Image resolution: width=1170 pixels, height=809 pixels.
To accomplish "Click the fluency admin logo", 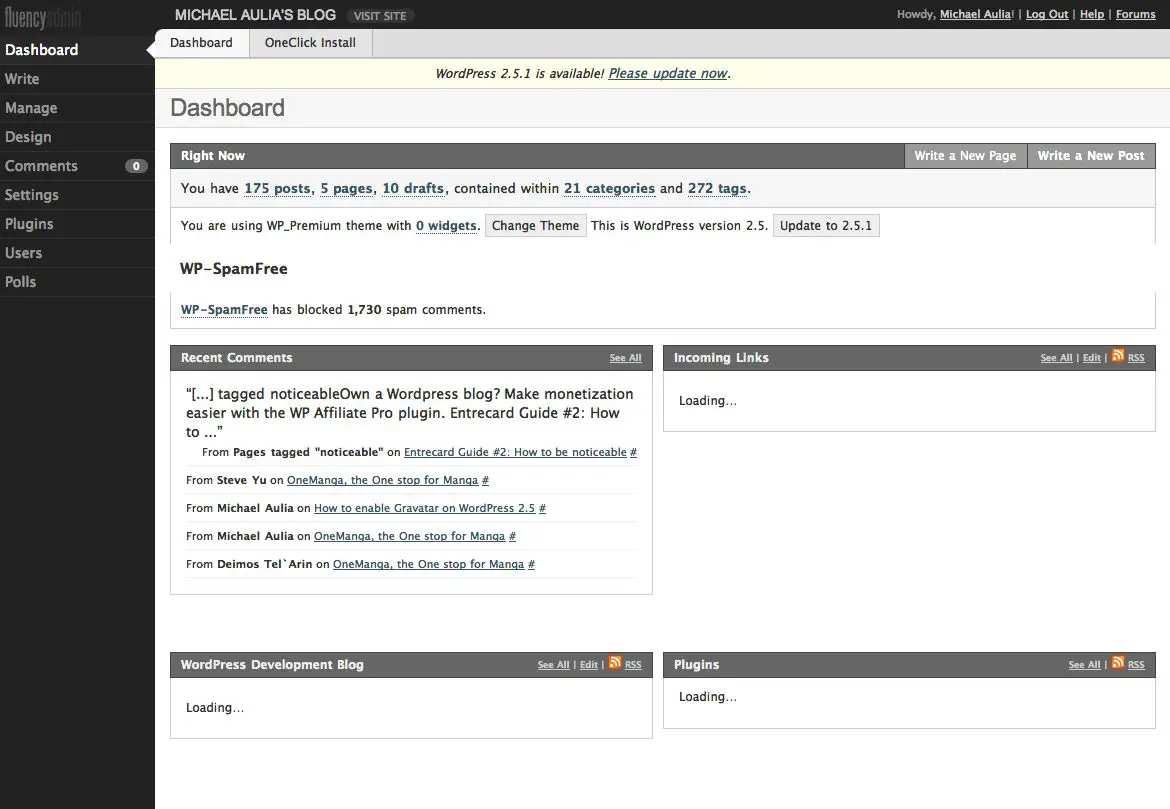I will coord(43,16).
